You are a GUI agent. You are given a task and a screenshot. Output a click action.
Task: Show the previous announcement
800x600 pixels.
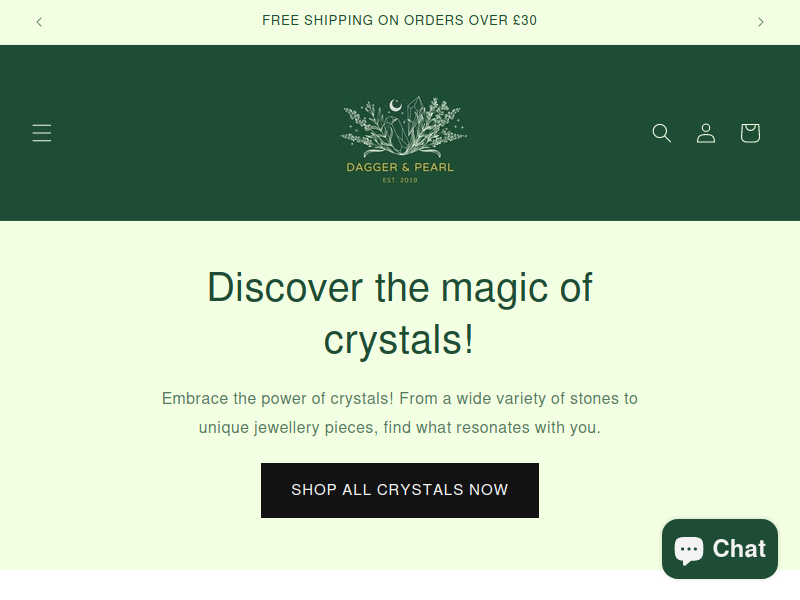[x=39, y=22]
